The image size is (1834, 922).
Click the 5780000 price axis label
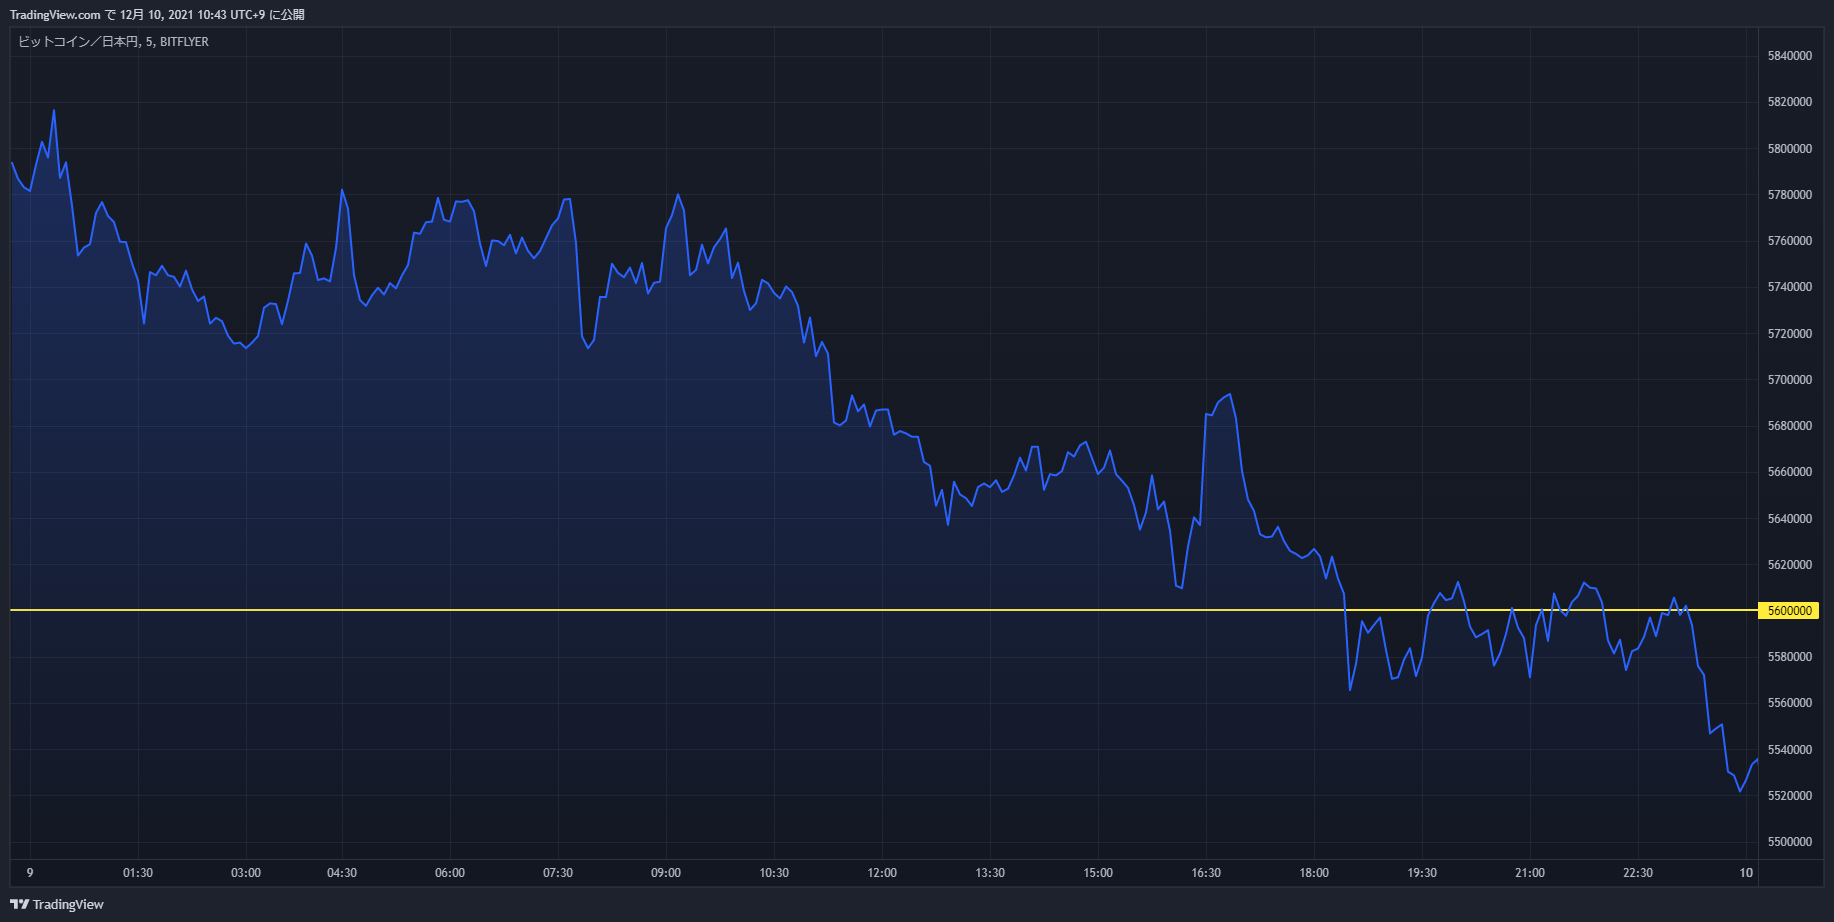click(x=1790, y=195)
